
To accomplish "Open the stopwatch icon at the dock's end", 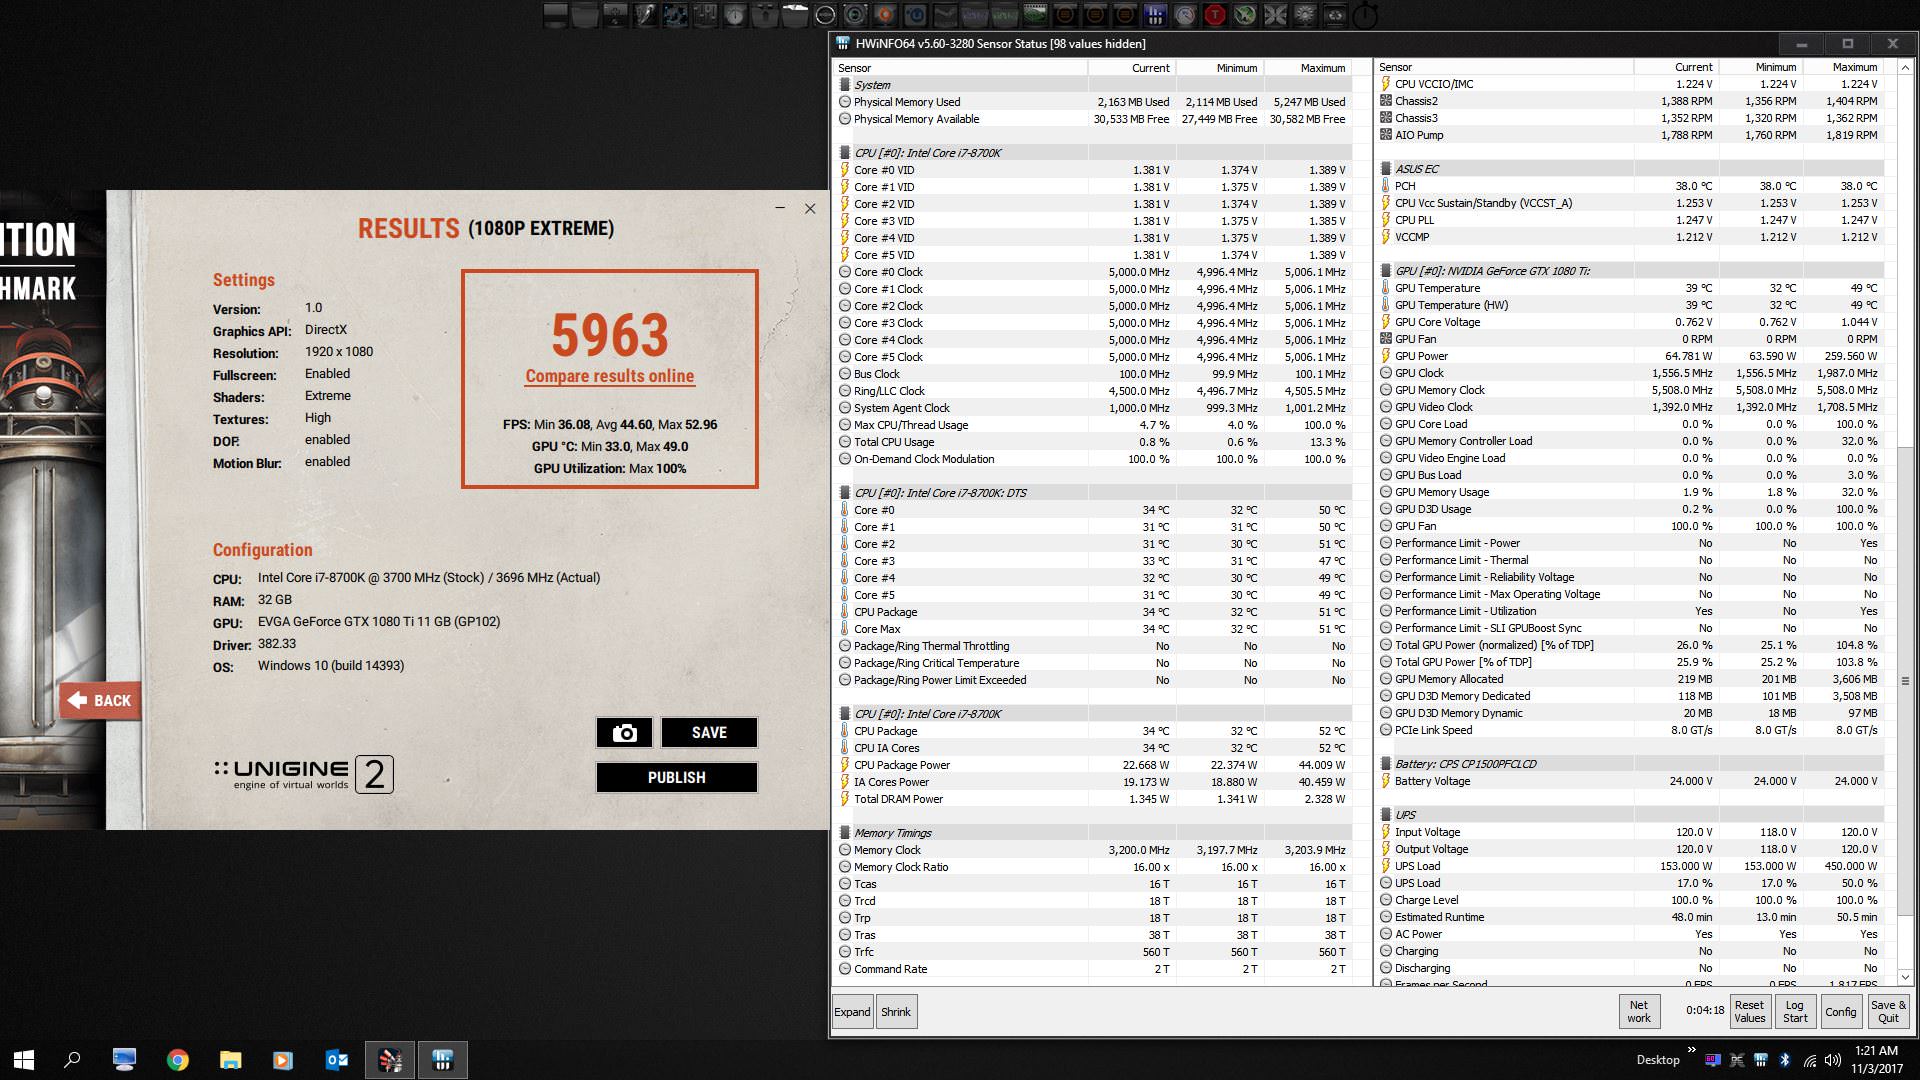I will 1364,15.
